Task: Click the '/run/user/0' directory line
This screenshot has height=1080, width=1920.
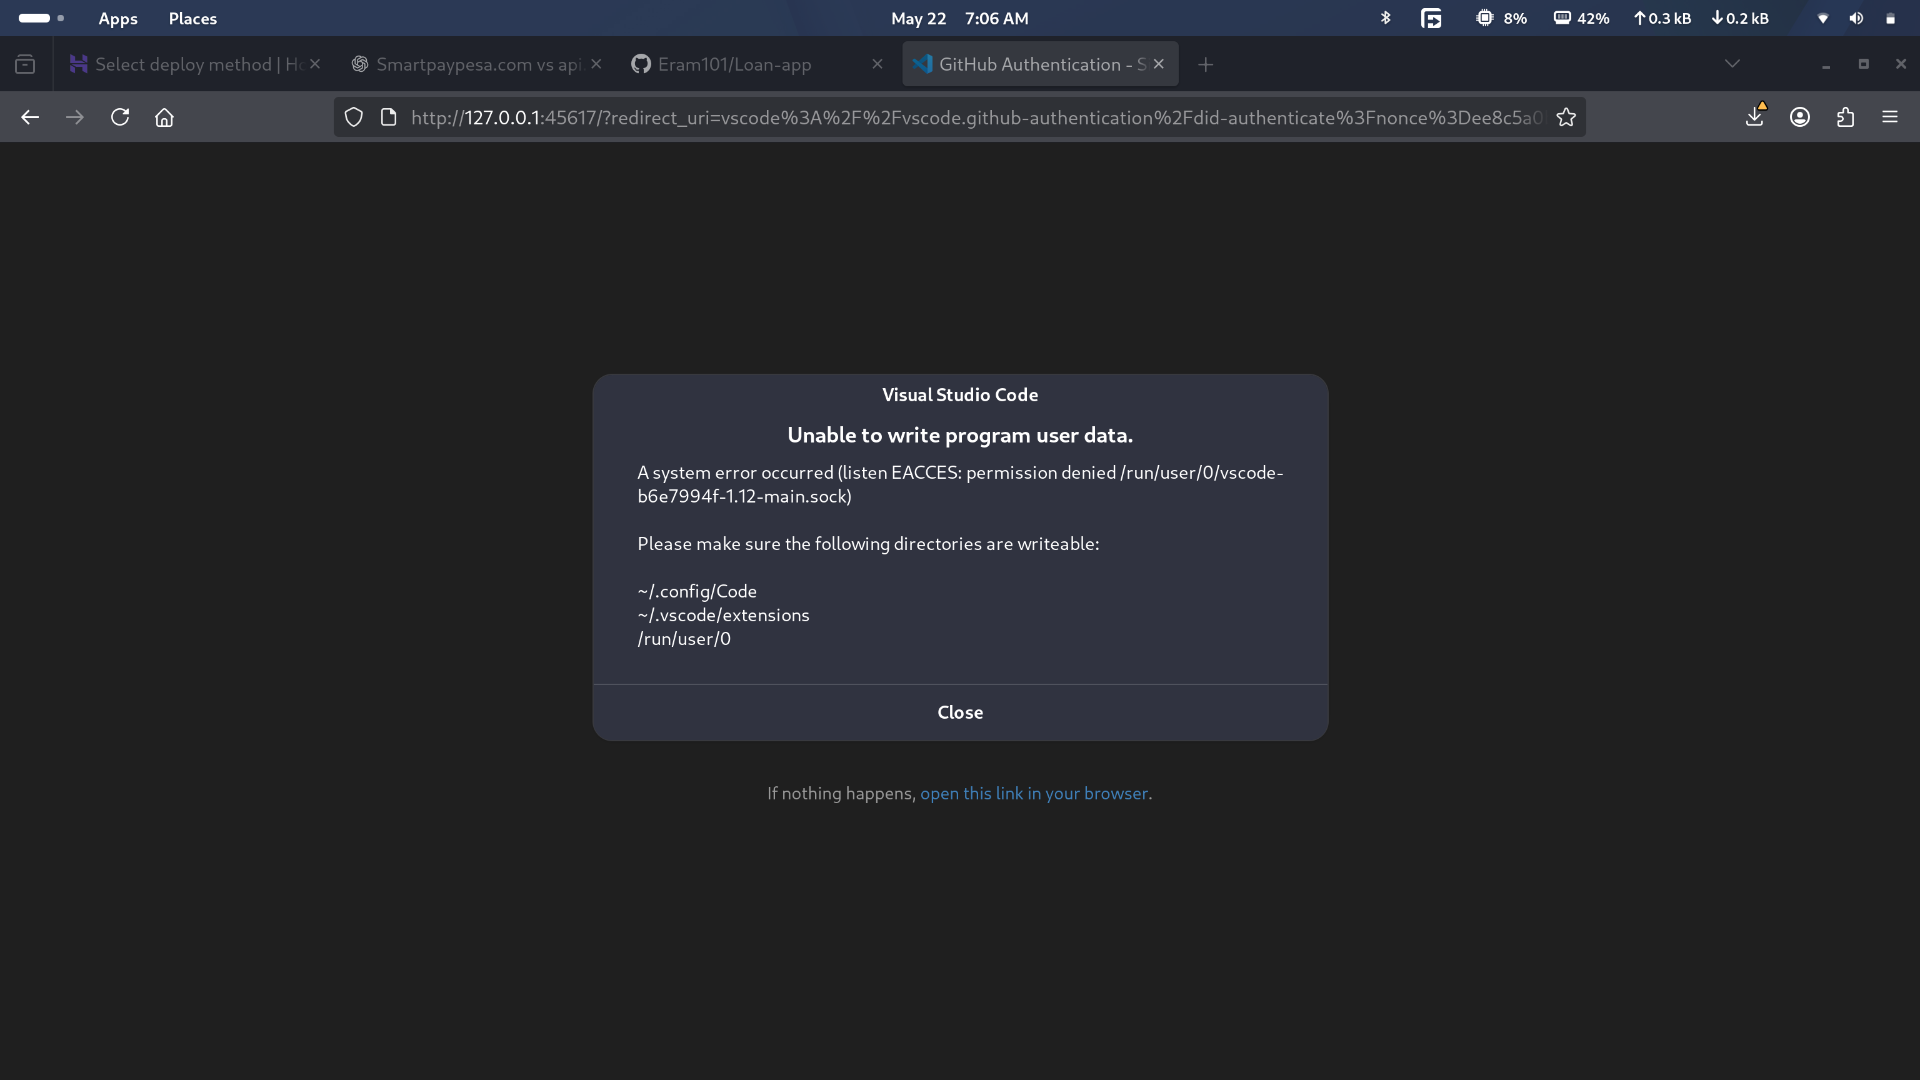Action: [684, 639]
